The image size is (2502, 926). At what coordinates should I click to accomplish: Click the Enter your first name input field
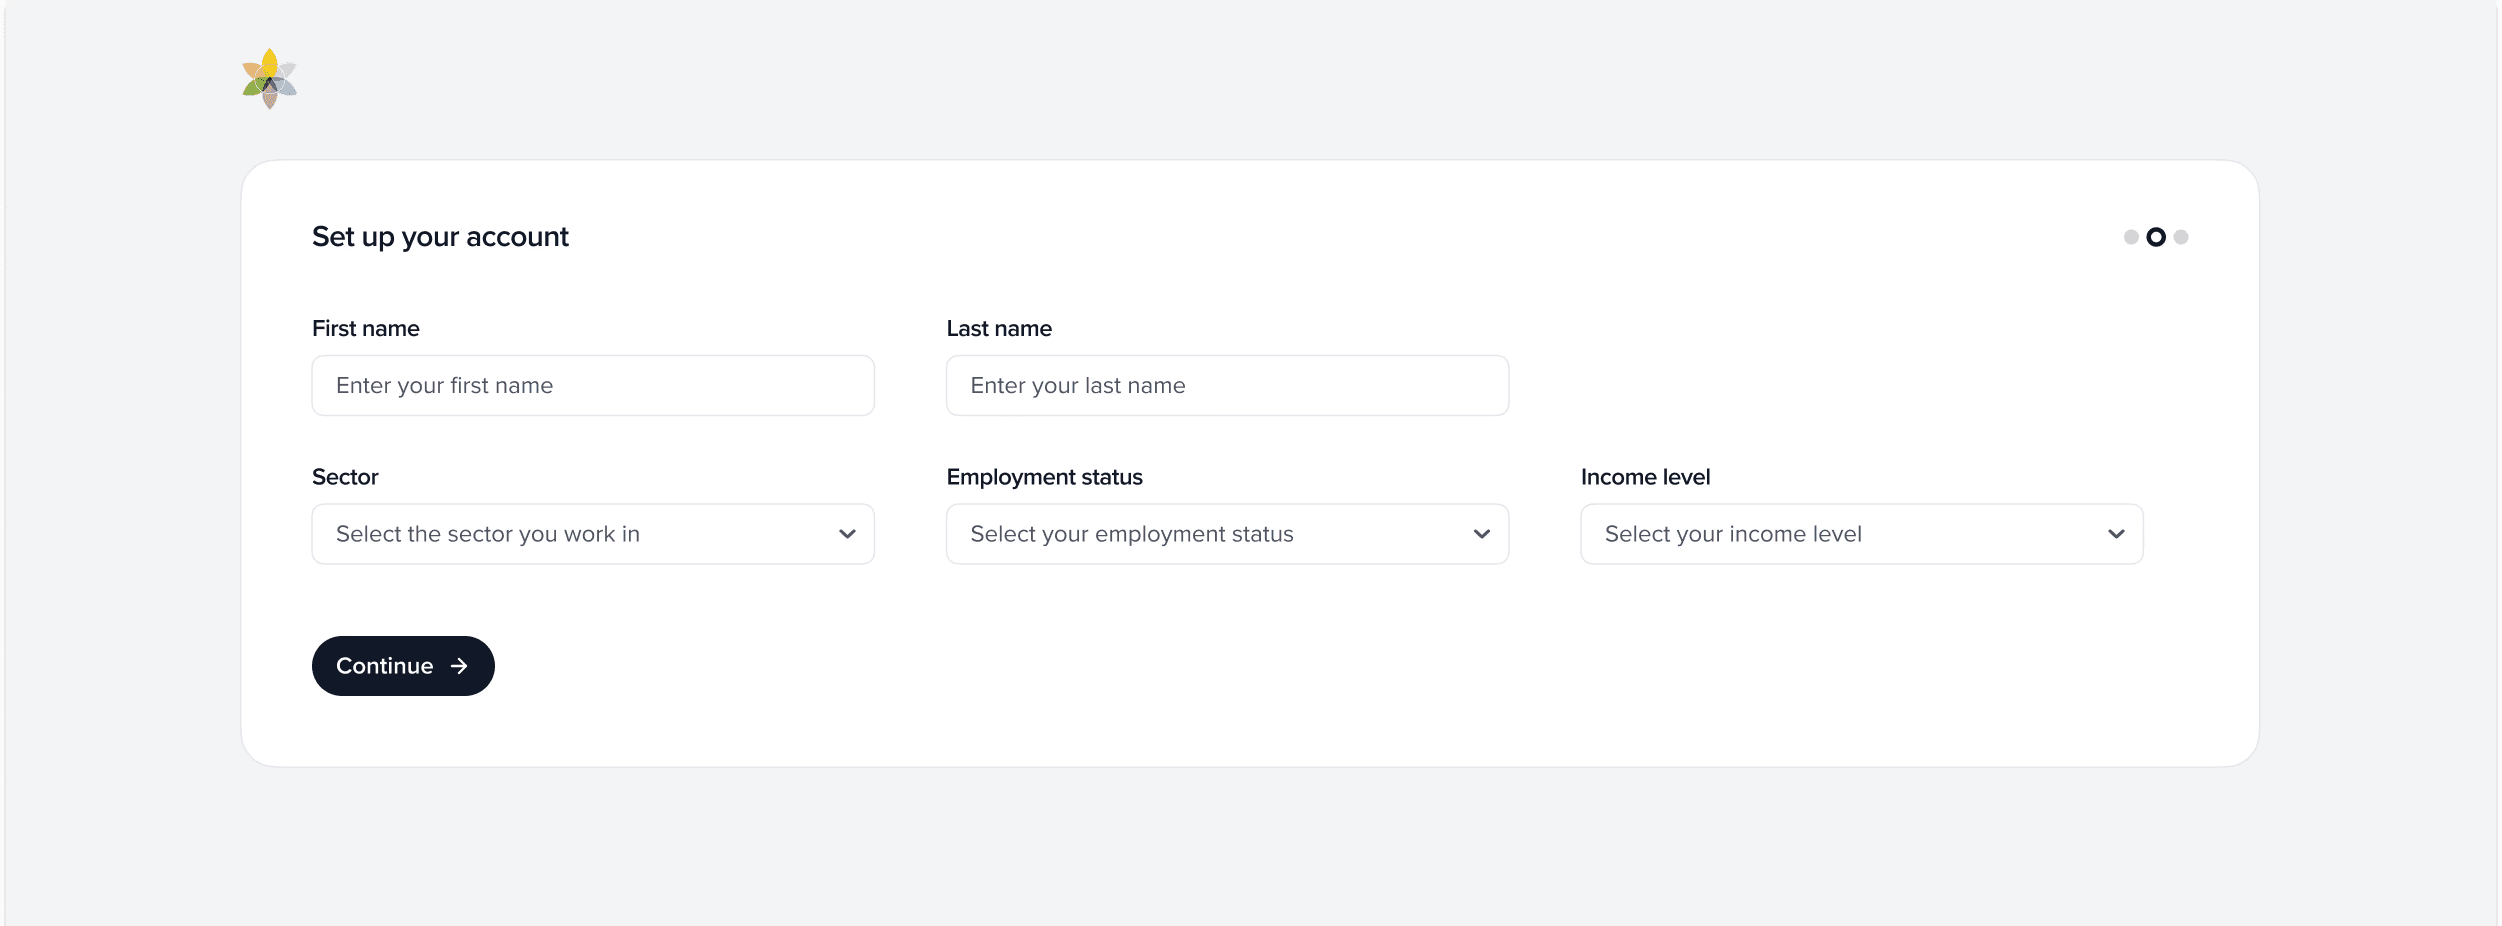click(593, 385)
